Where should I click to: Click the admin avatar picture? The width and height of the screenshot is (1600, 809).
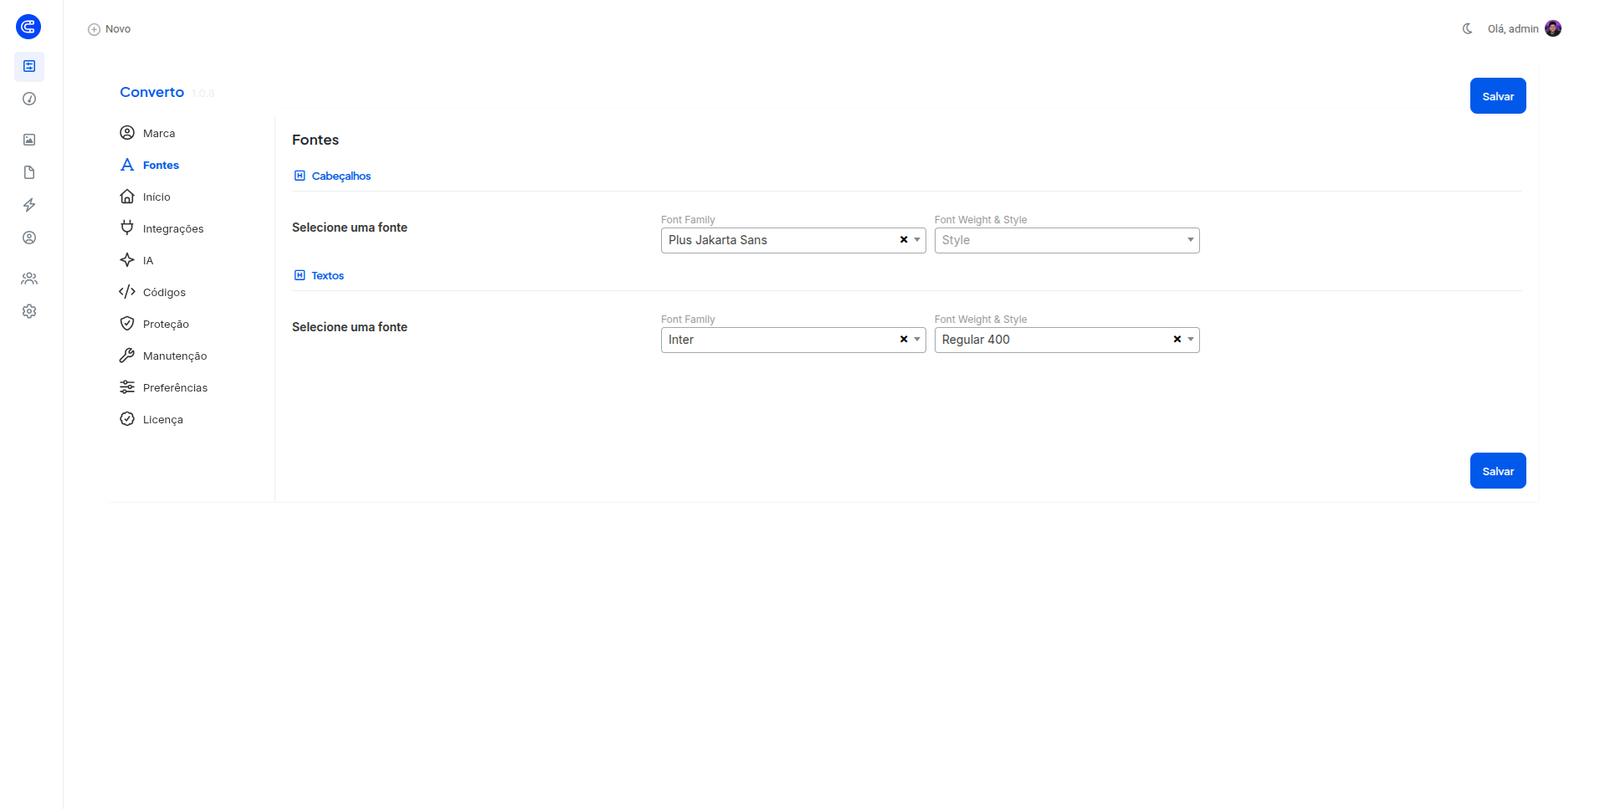point(1553,29)
